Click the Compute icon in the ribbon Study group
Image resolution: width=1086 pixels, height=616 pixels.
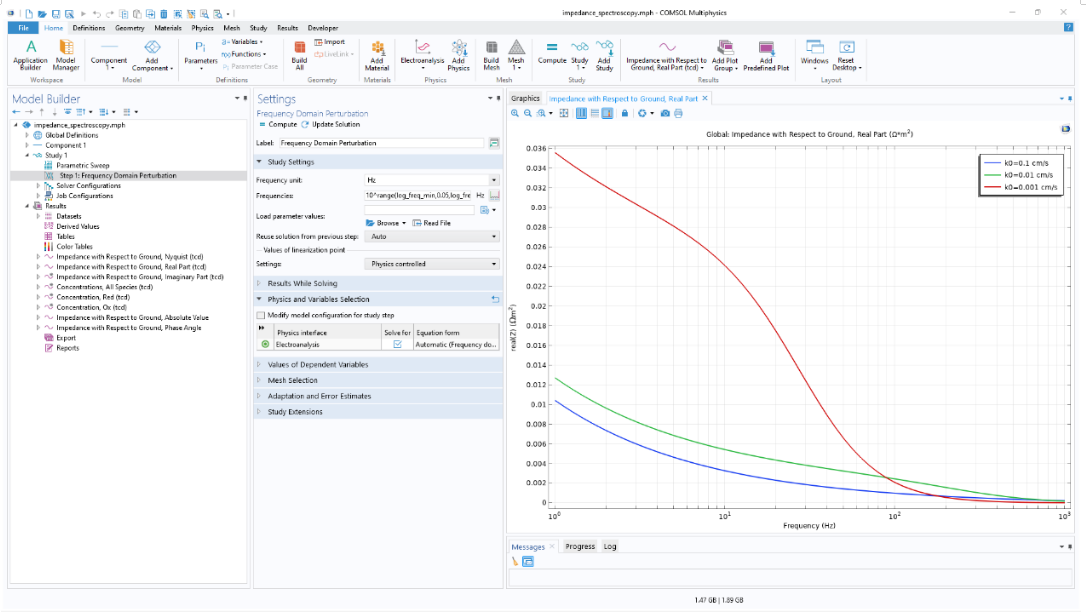coord(552,53)
